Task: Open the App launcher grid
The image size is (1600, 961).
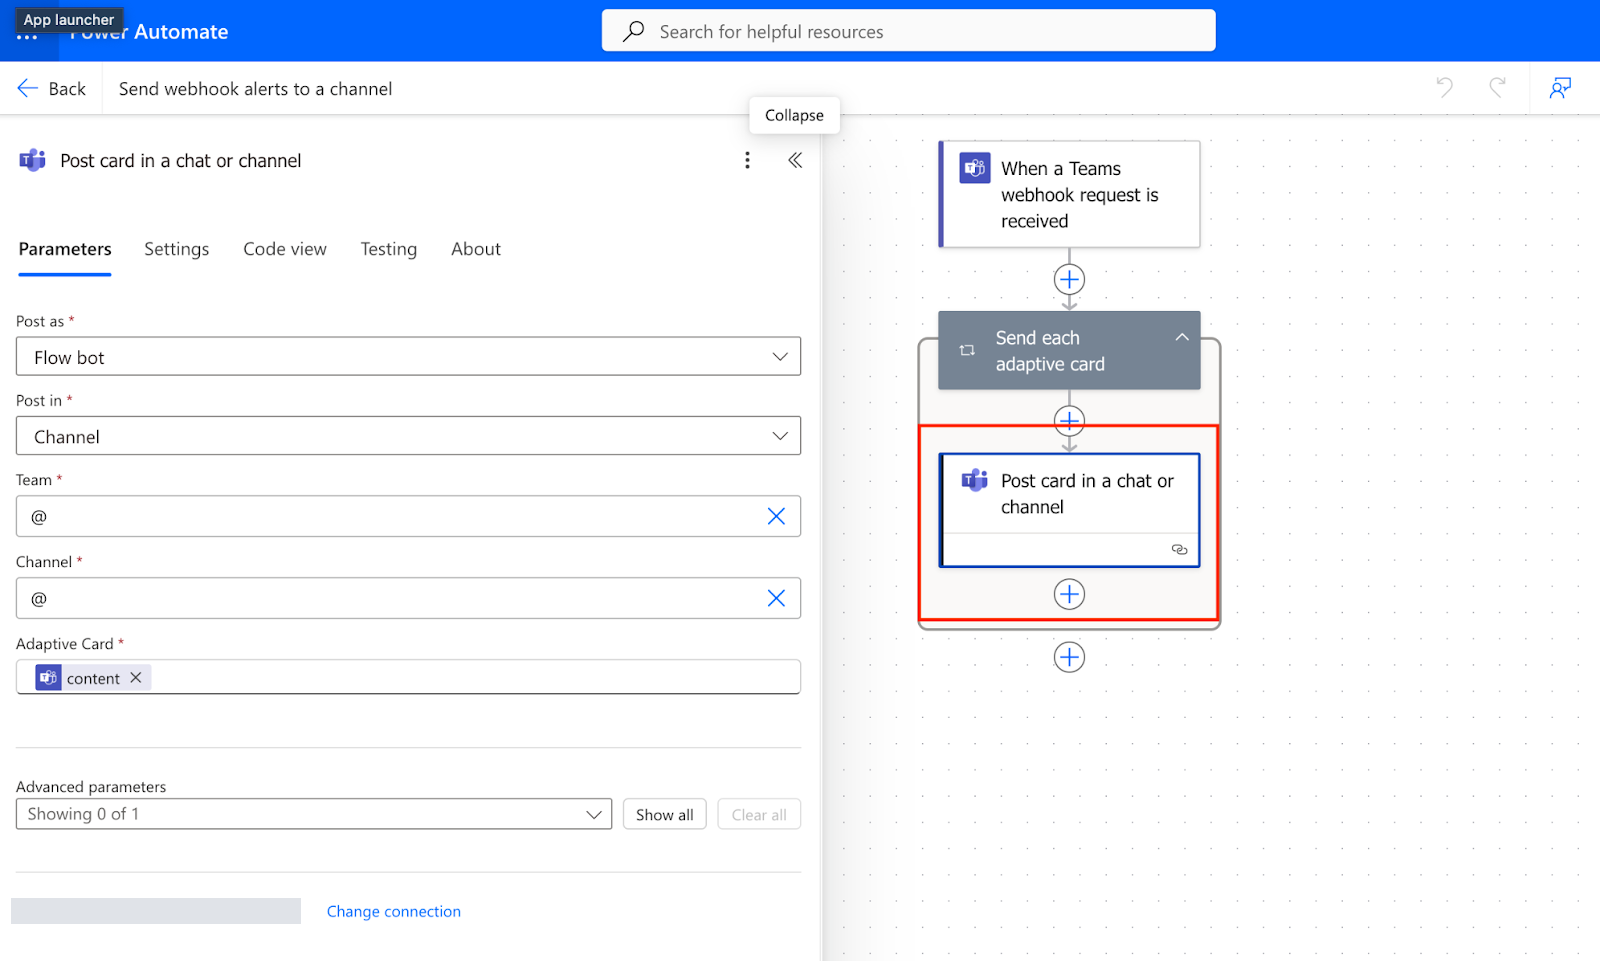Action: click(x=27, y=36)
